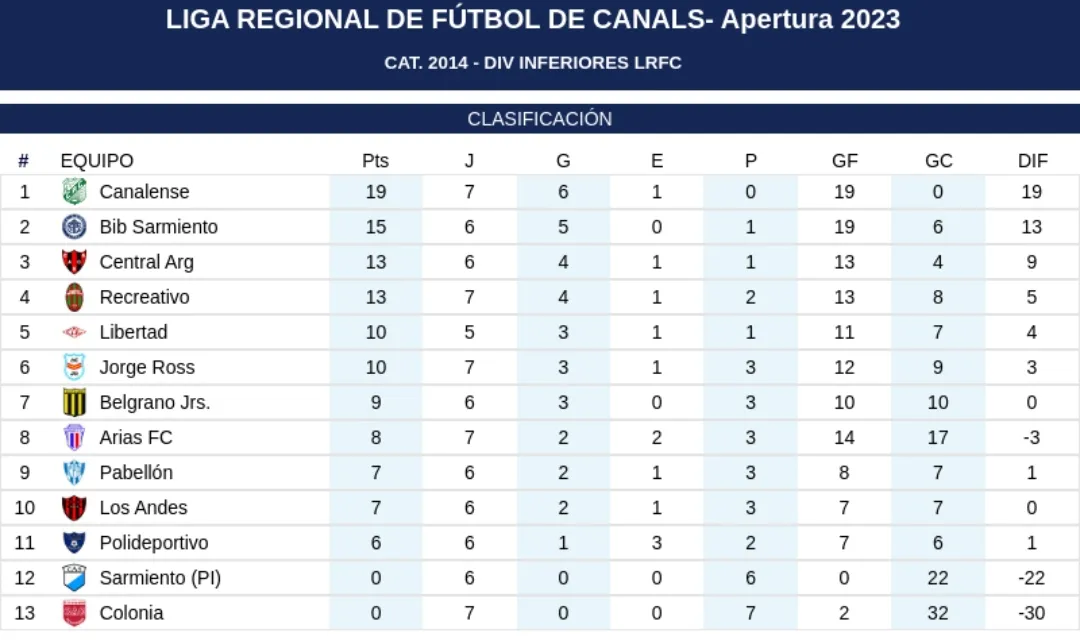Select the Pts column header
1080x644 pixels.
point(375,161)
